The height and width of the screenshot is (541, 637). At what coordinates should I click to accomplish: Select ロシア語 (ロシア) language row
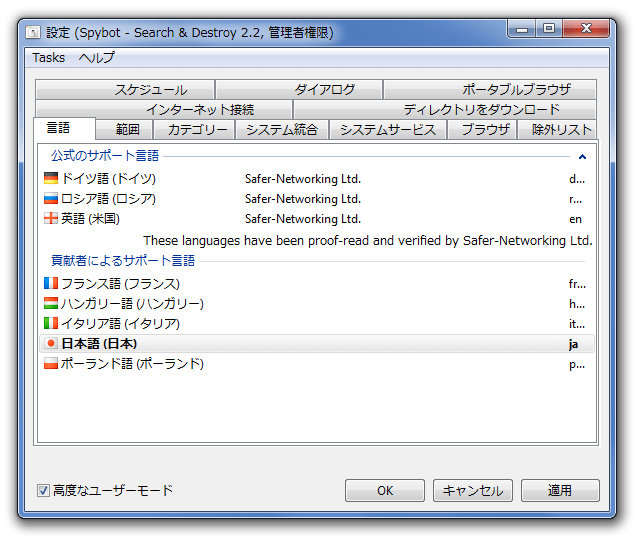tap(317, 199)
